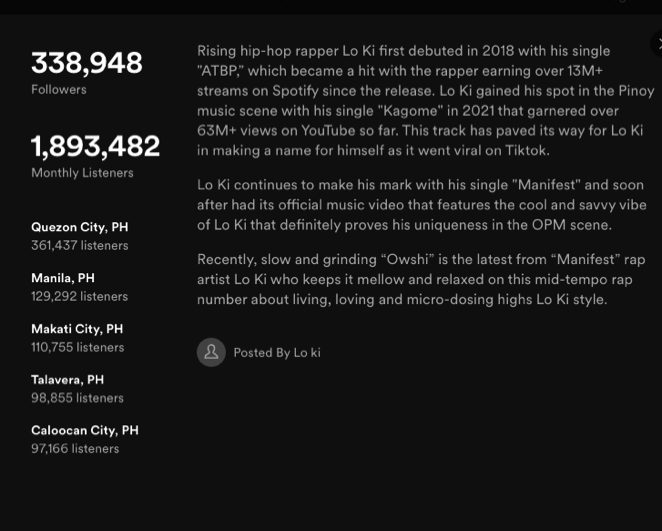Click 110,755 listeners under Makati City

78,347
